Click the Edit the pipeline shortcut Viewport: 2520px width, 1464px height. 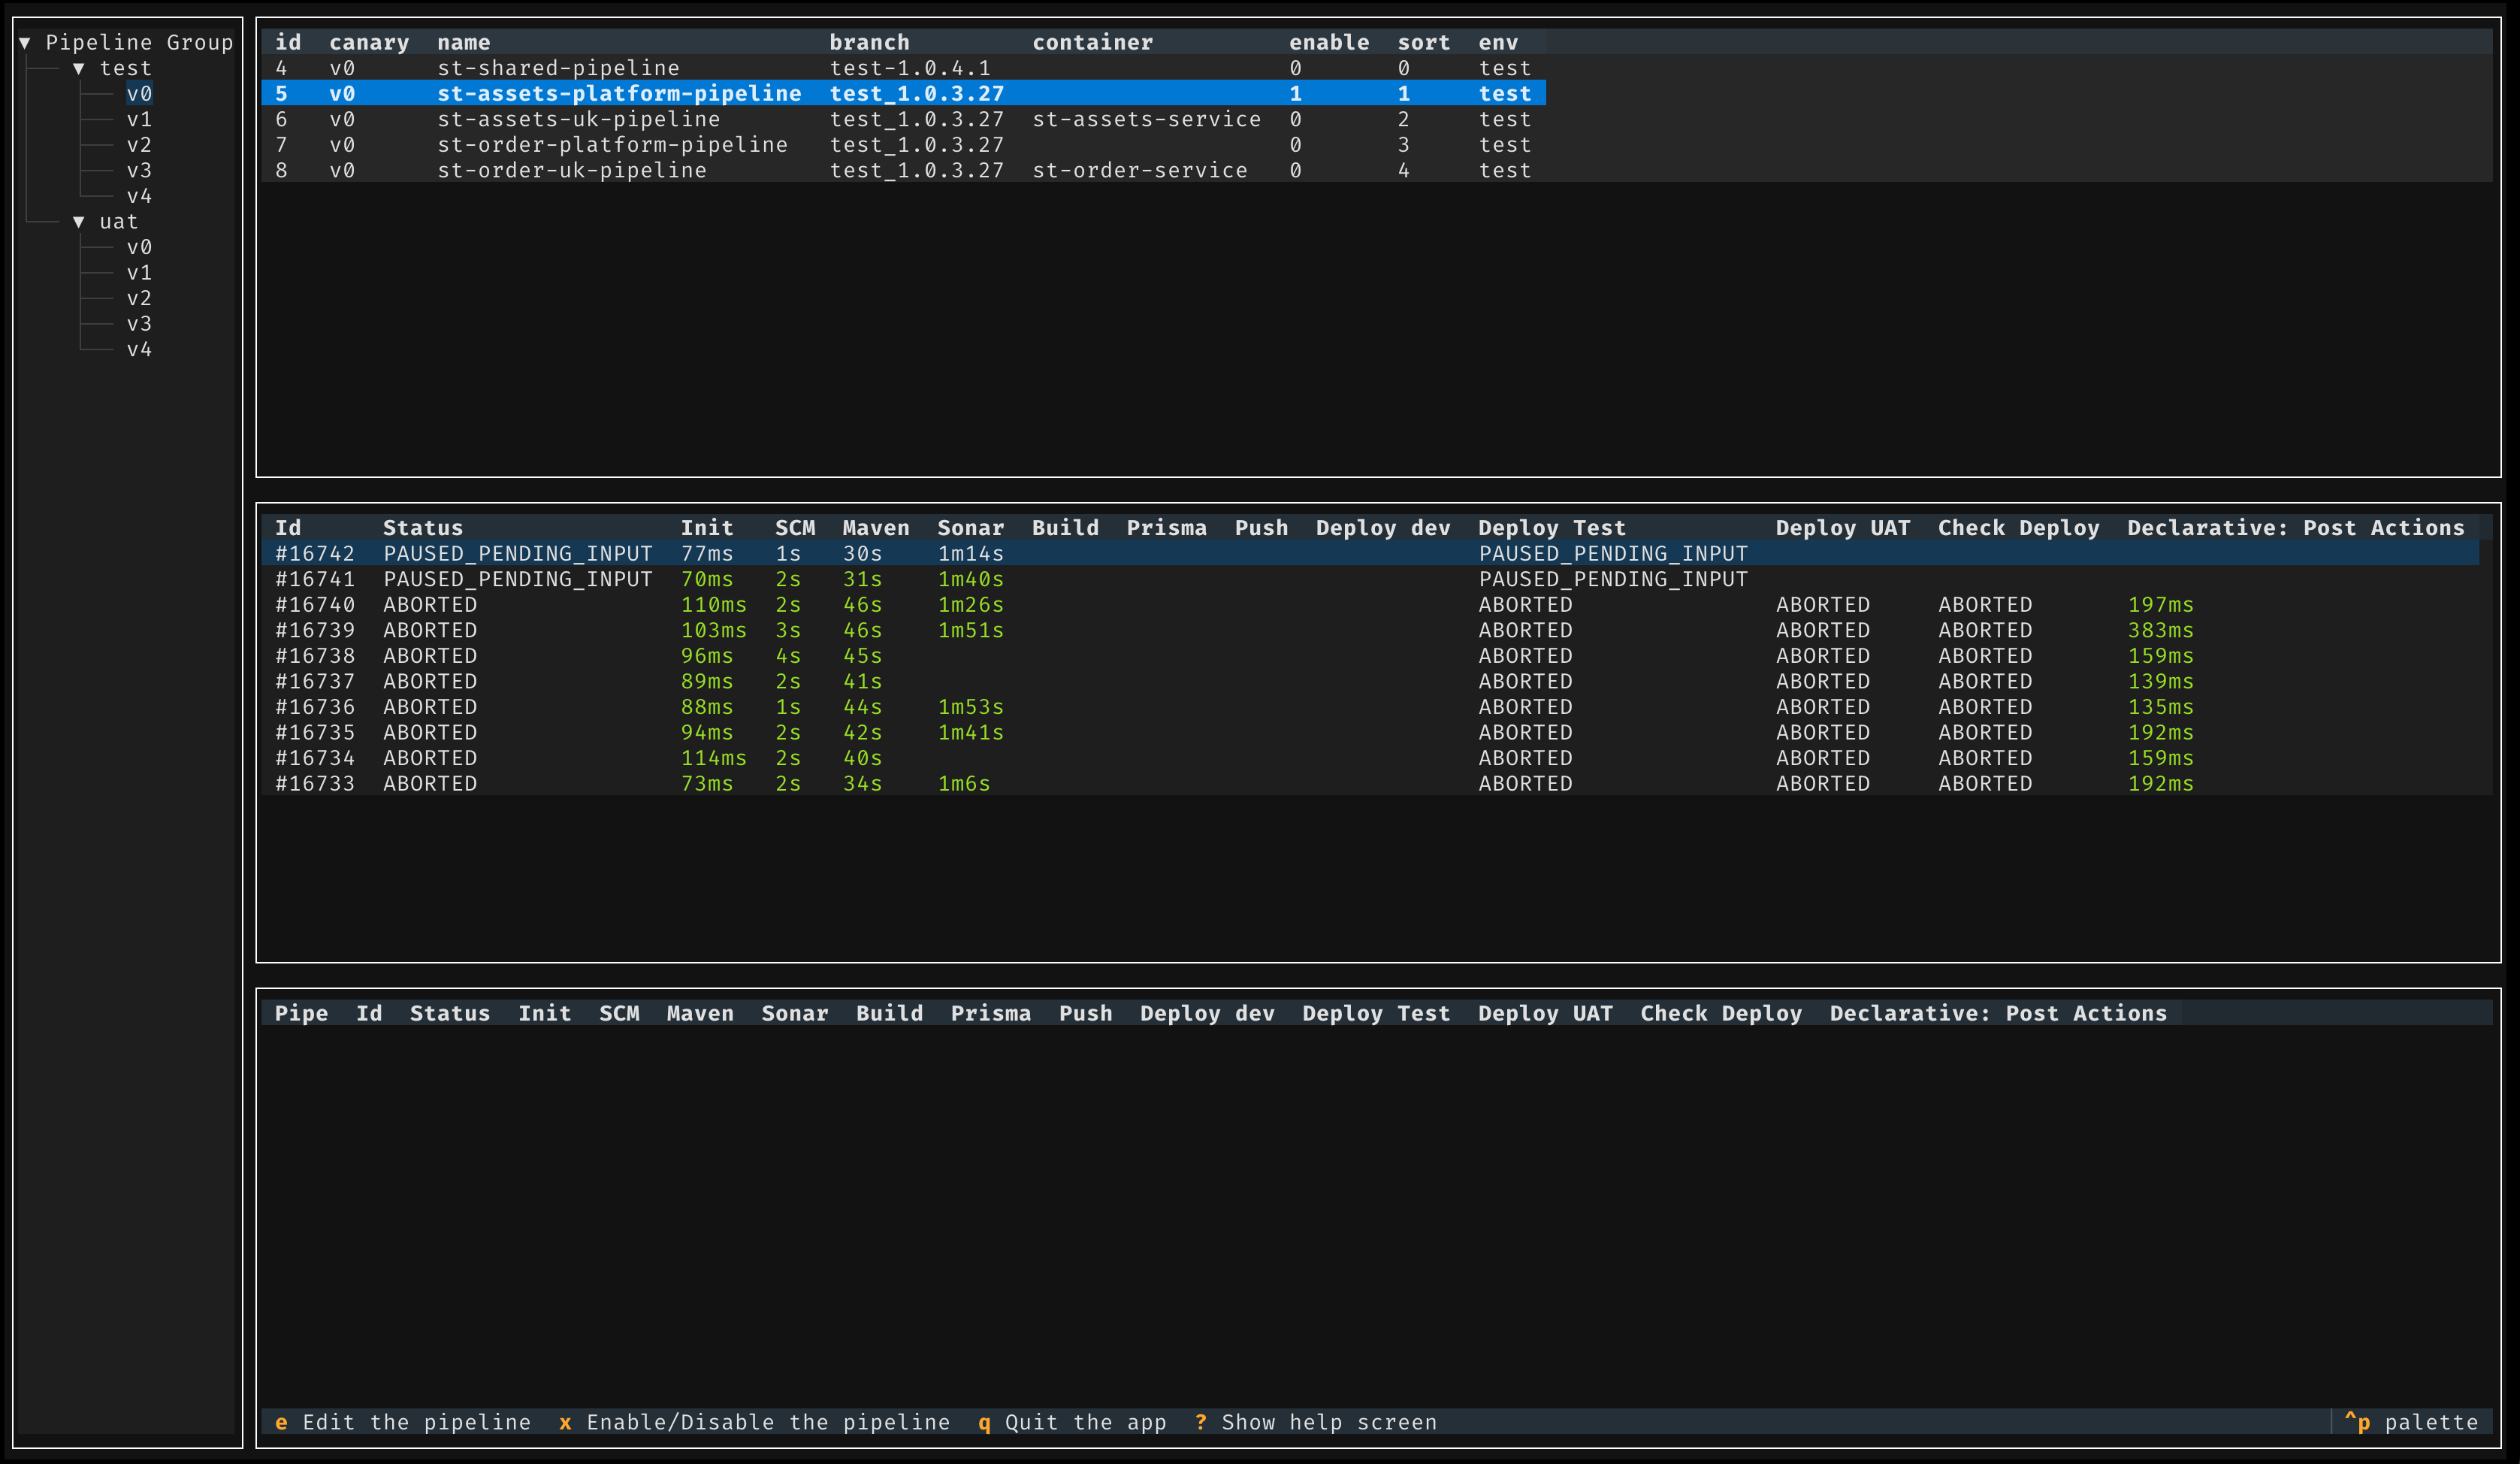pos(403,1422)
